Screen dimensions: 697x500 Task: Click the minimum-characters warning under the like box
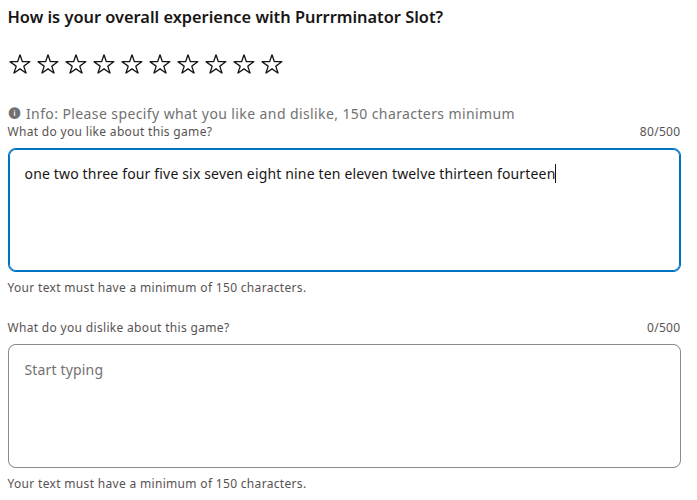pos(157,288)
